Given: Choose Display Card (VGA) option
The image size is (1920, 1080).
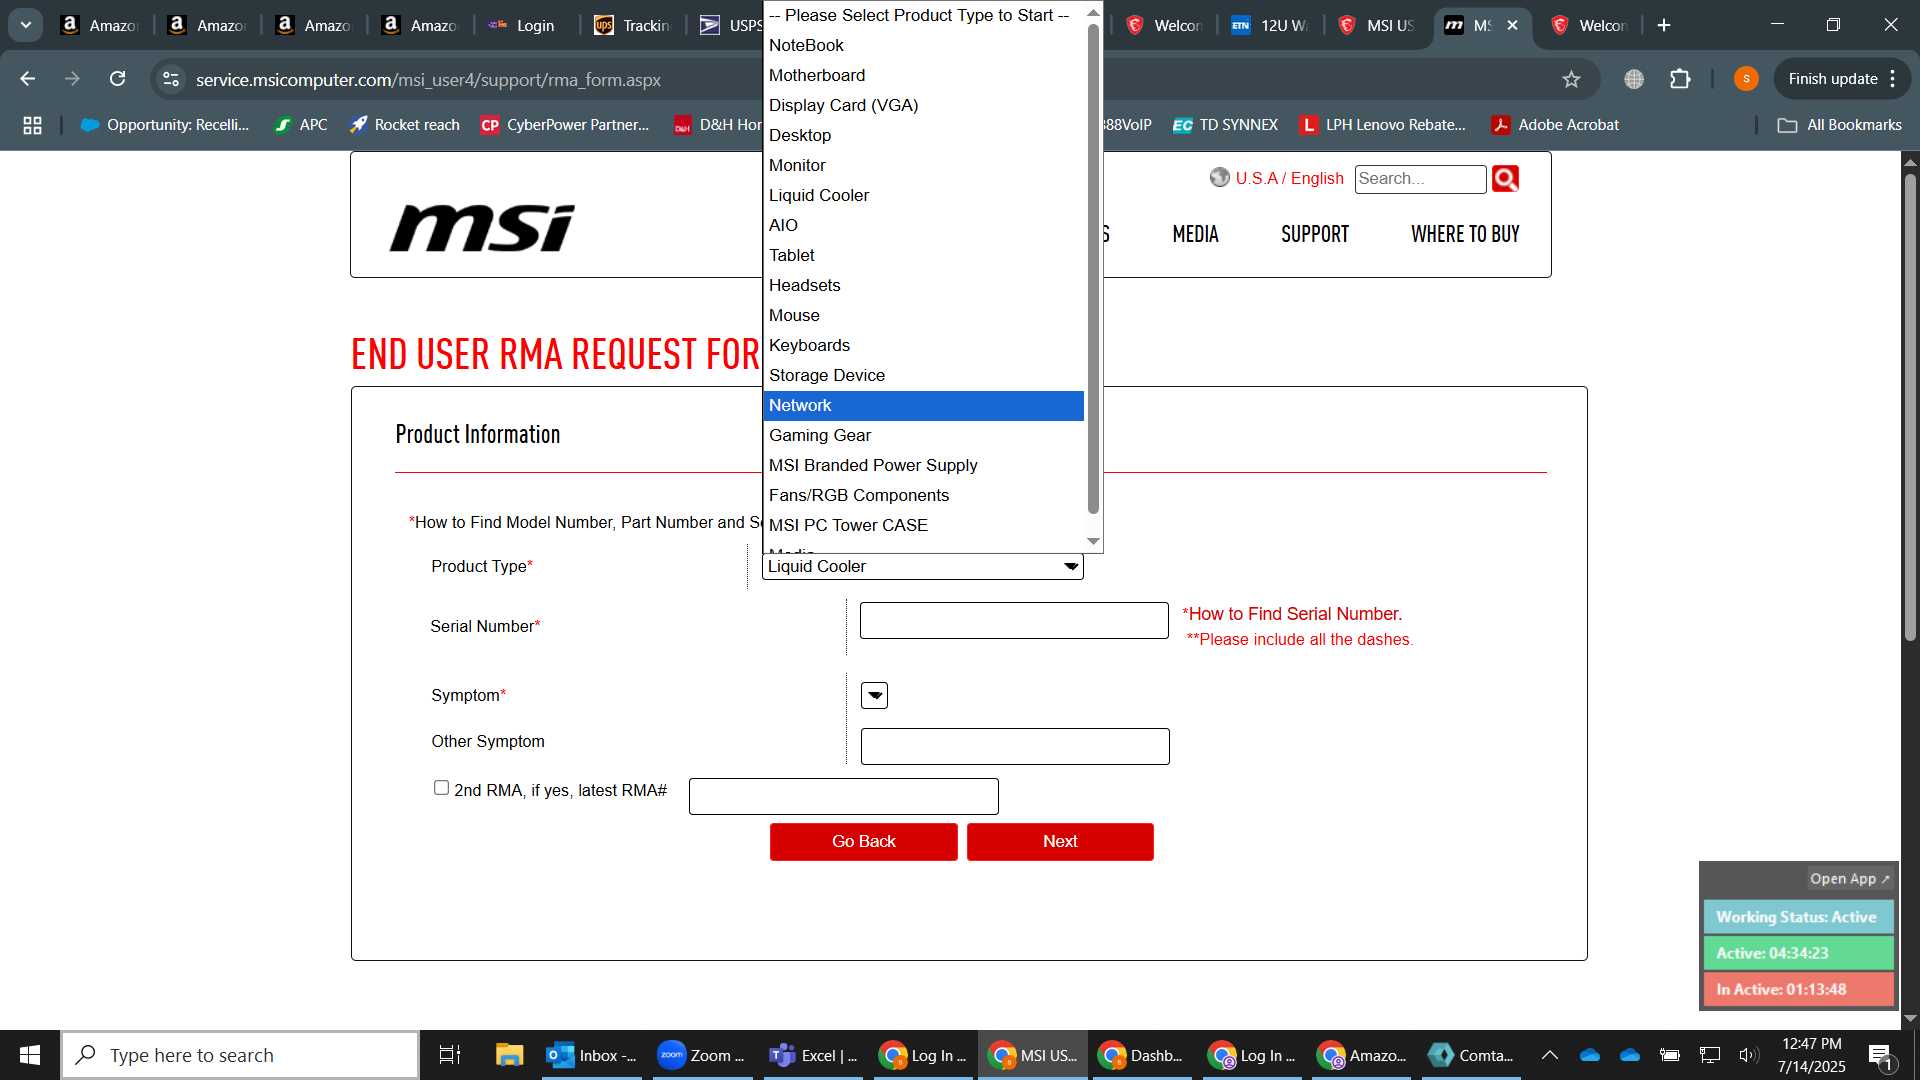Looking at the screenshot, I should (x=923, y=105).
